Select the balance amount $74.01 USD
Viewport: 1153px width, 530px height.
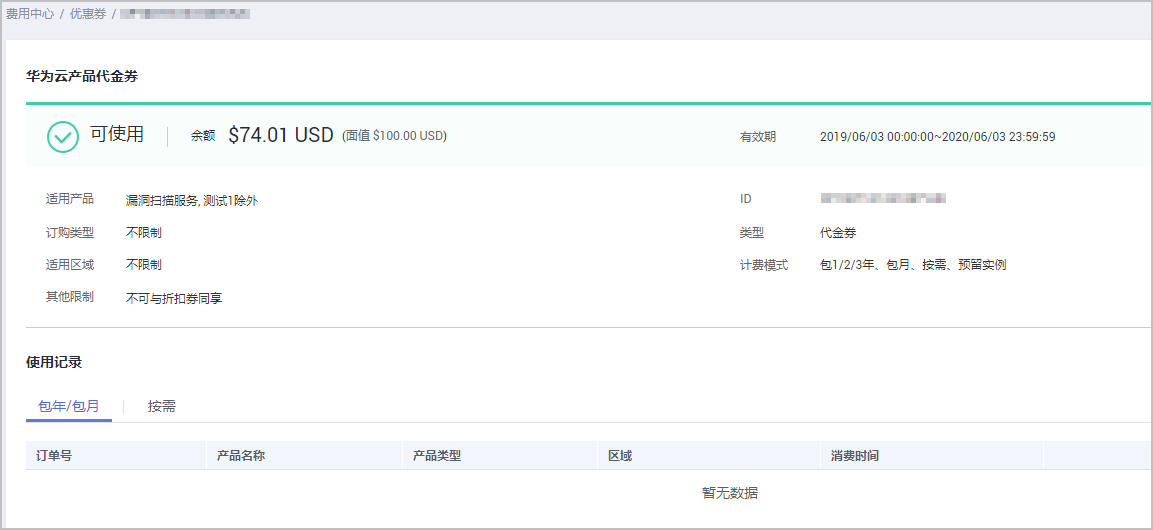tap(281, 135)
